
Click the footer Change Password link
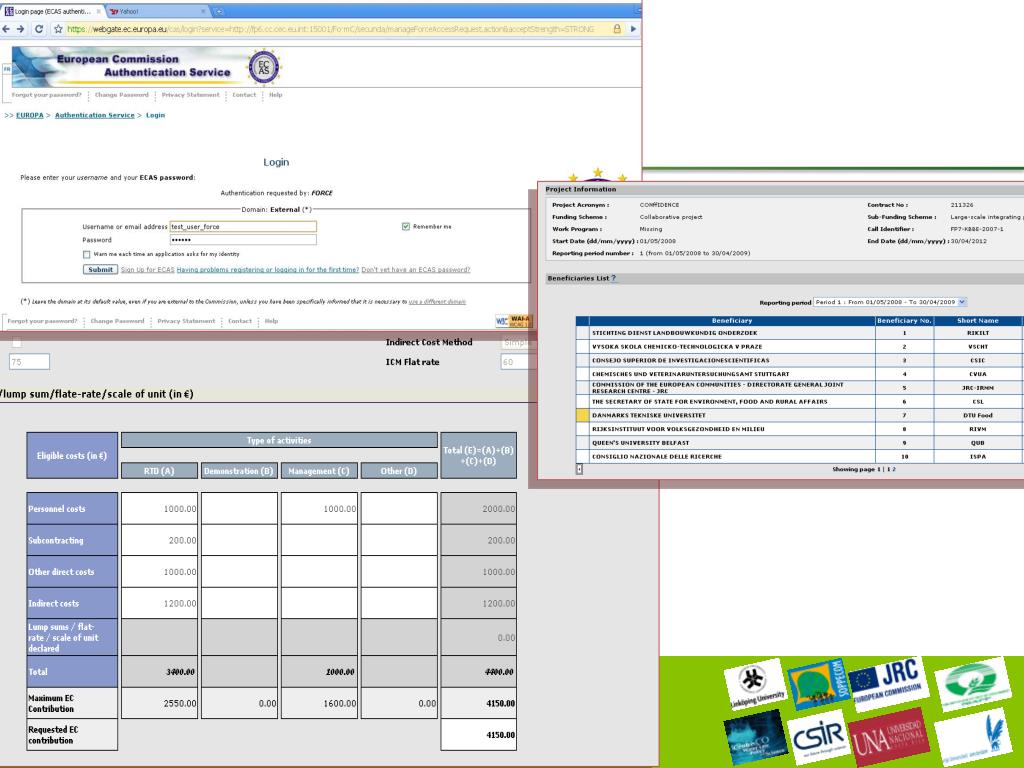(117, 321)
